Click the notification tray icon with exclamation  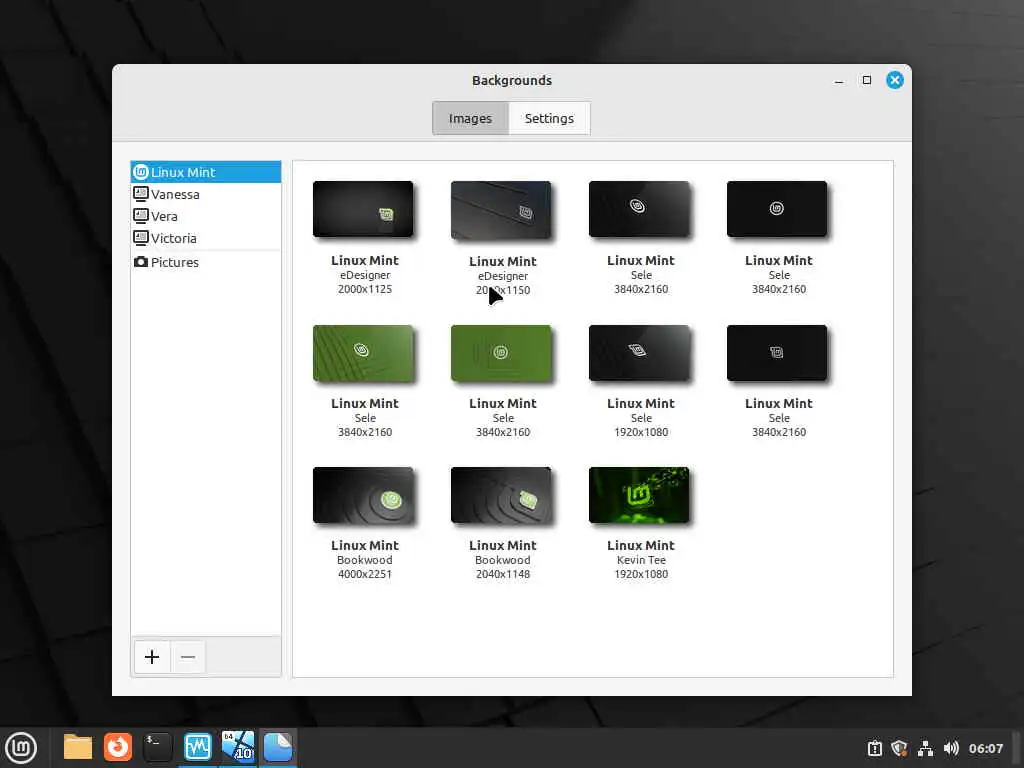coord(874,748)
